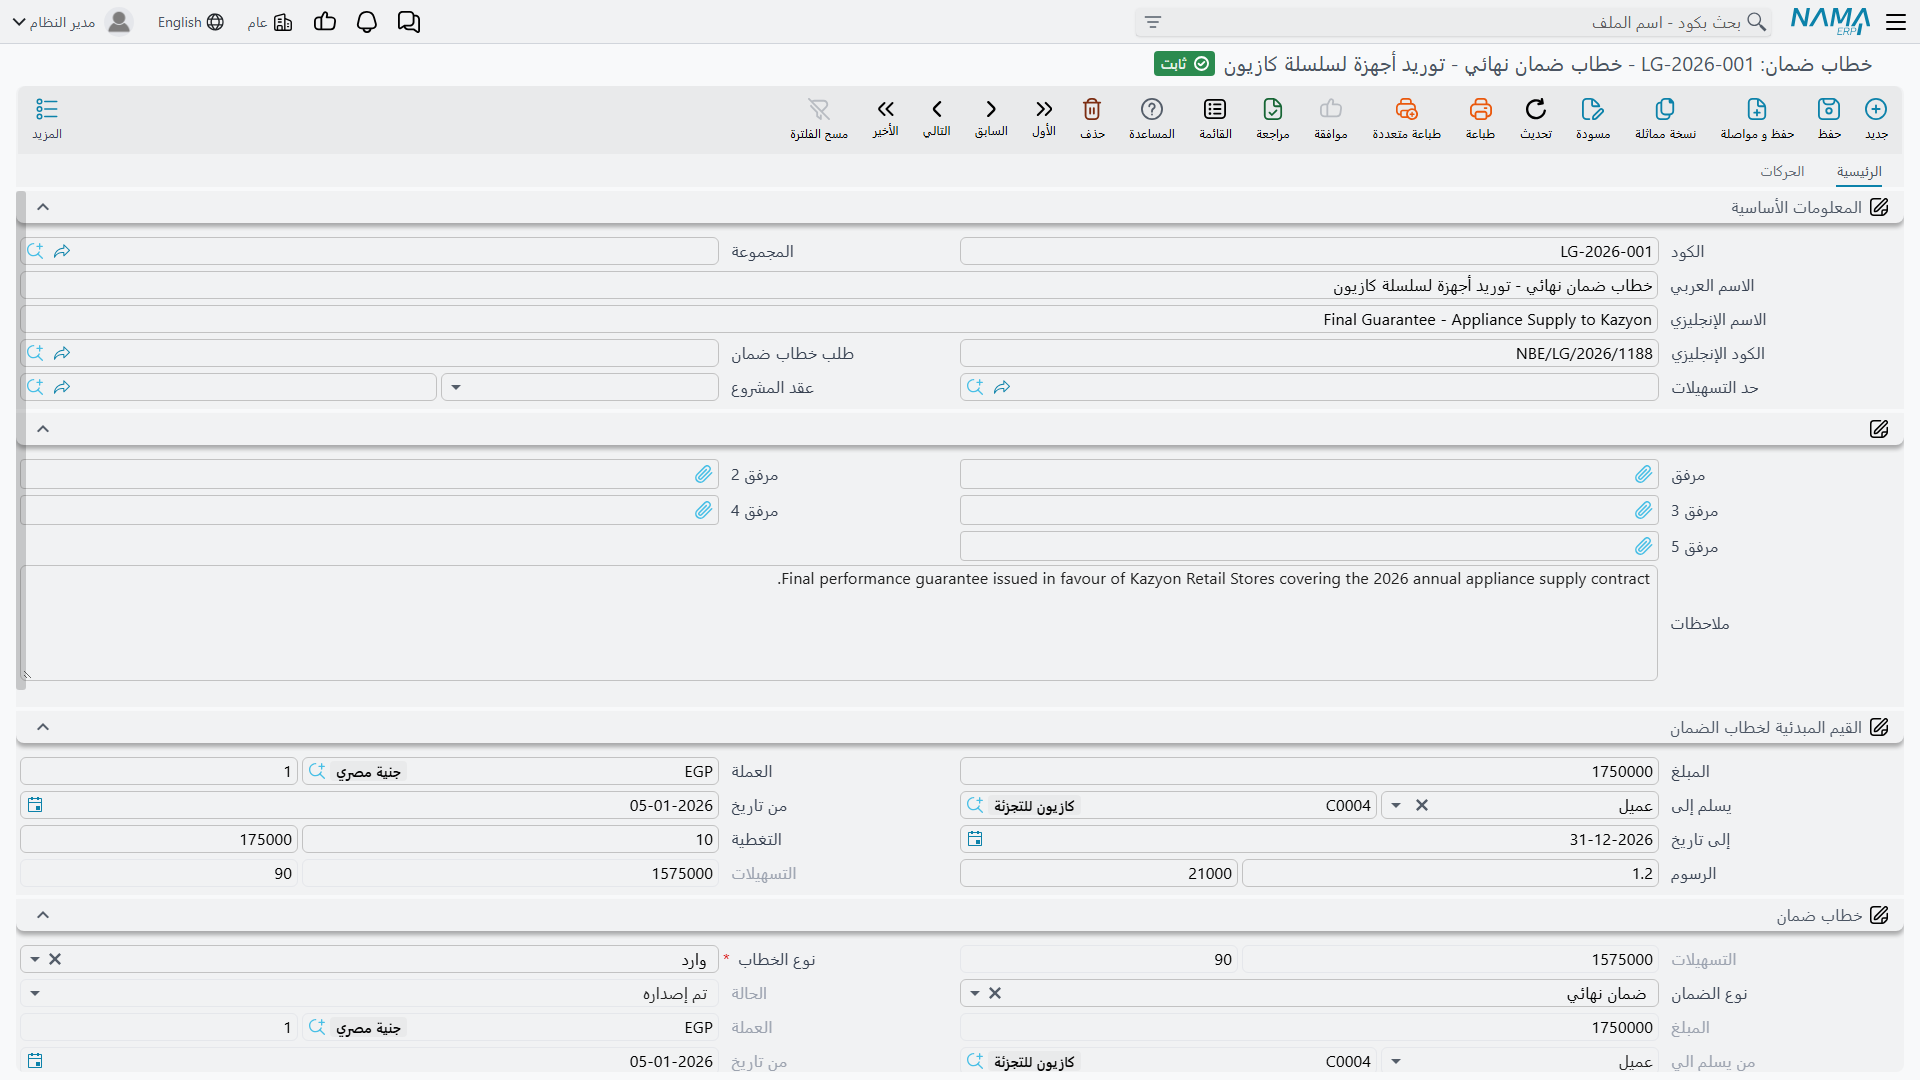1920x1080 pixels.
Task: Open the hamburger main menu
Action: tap(1896, 22)
